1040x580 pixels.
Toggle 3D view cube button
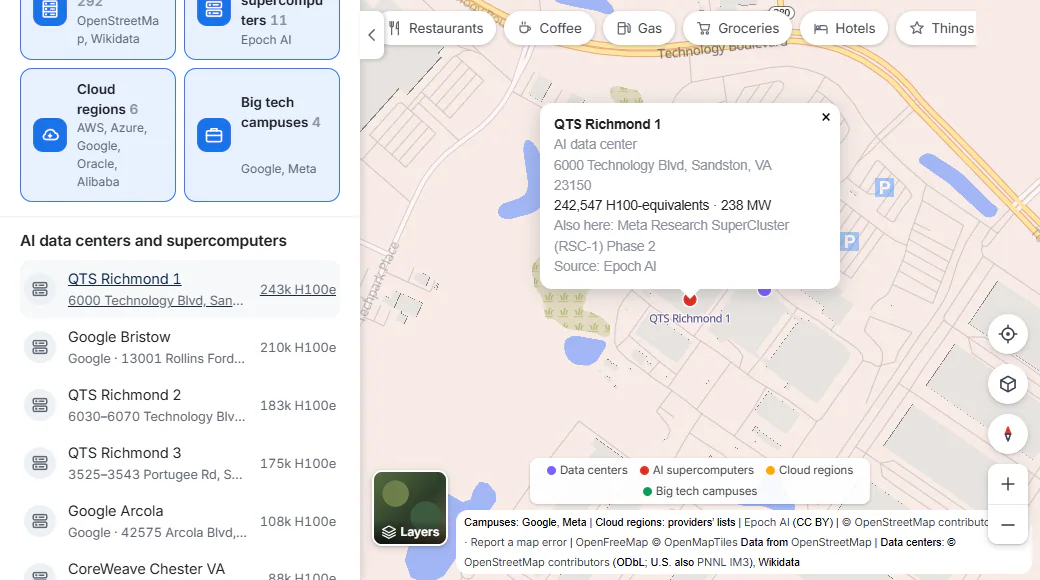[x=1008, y=384]
